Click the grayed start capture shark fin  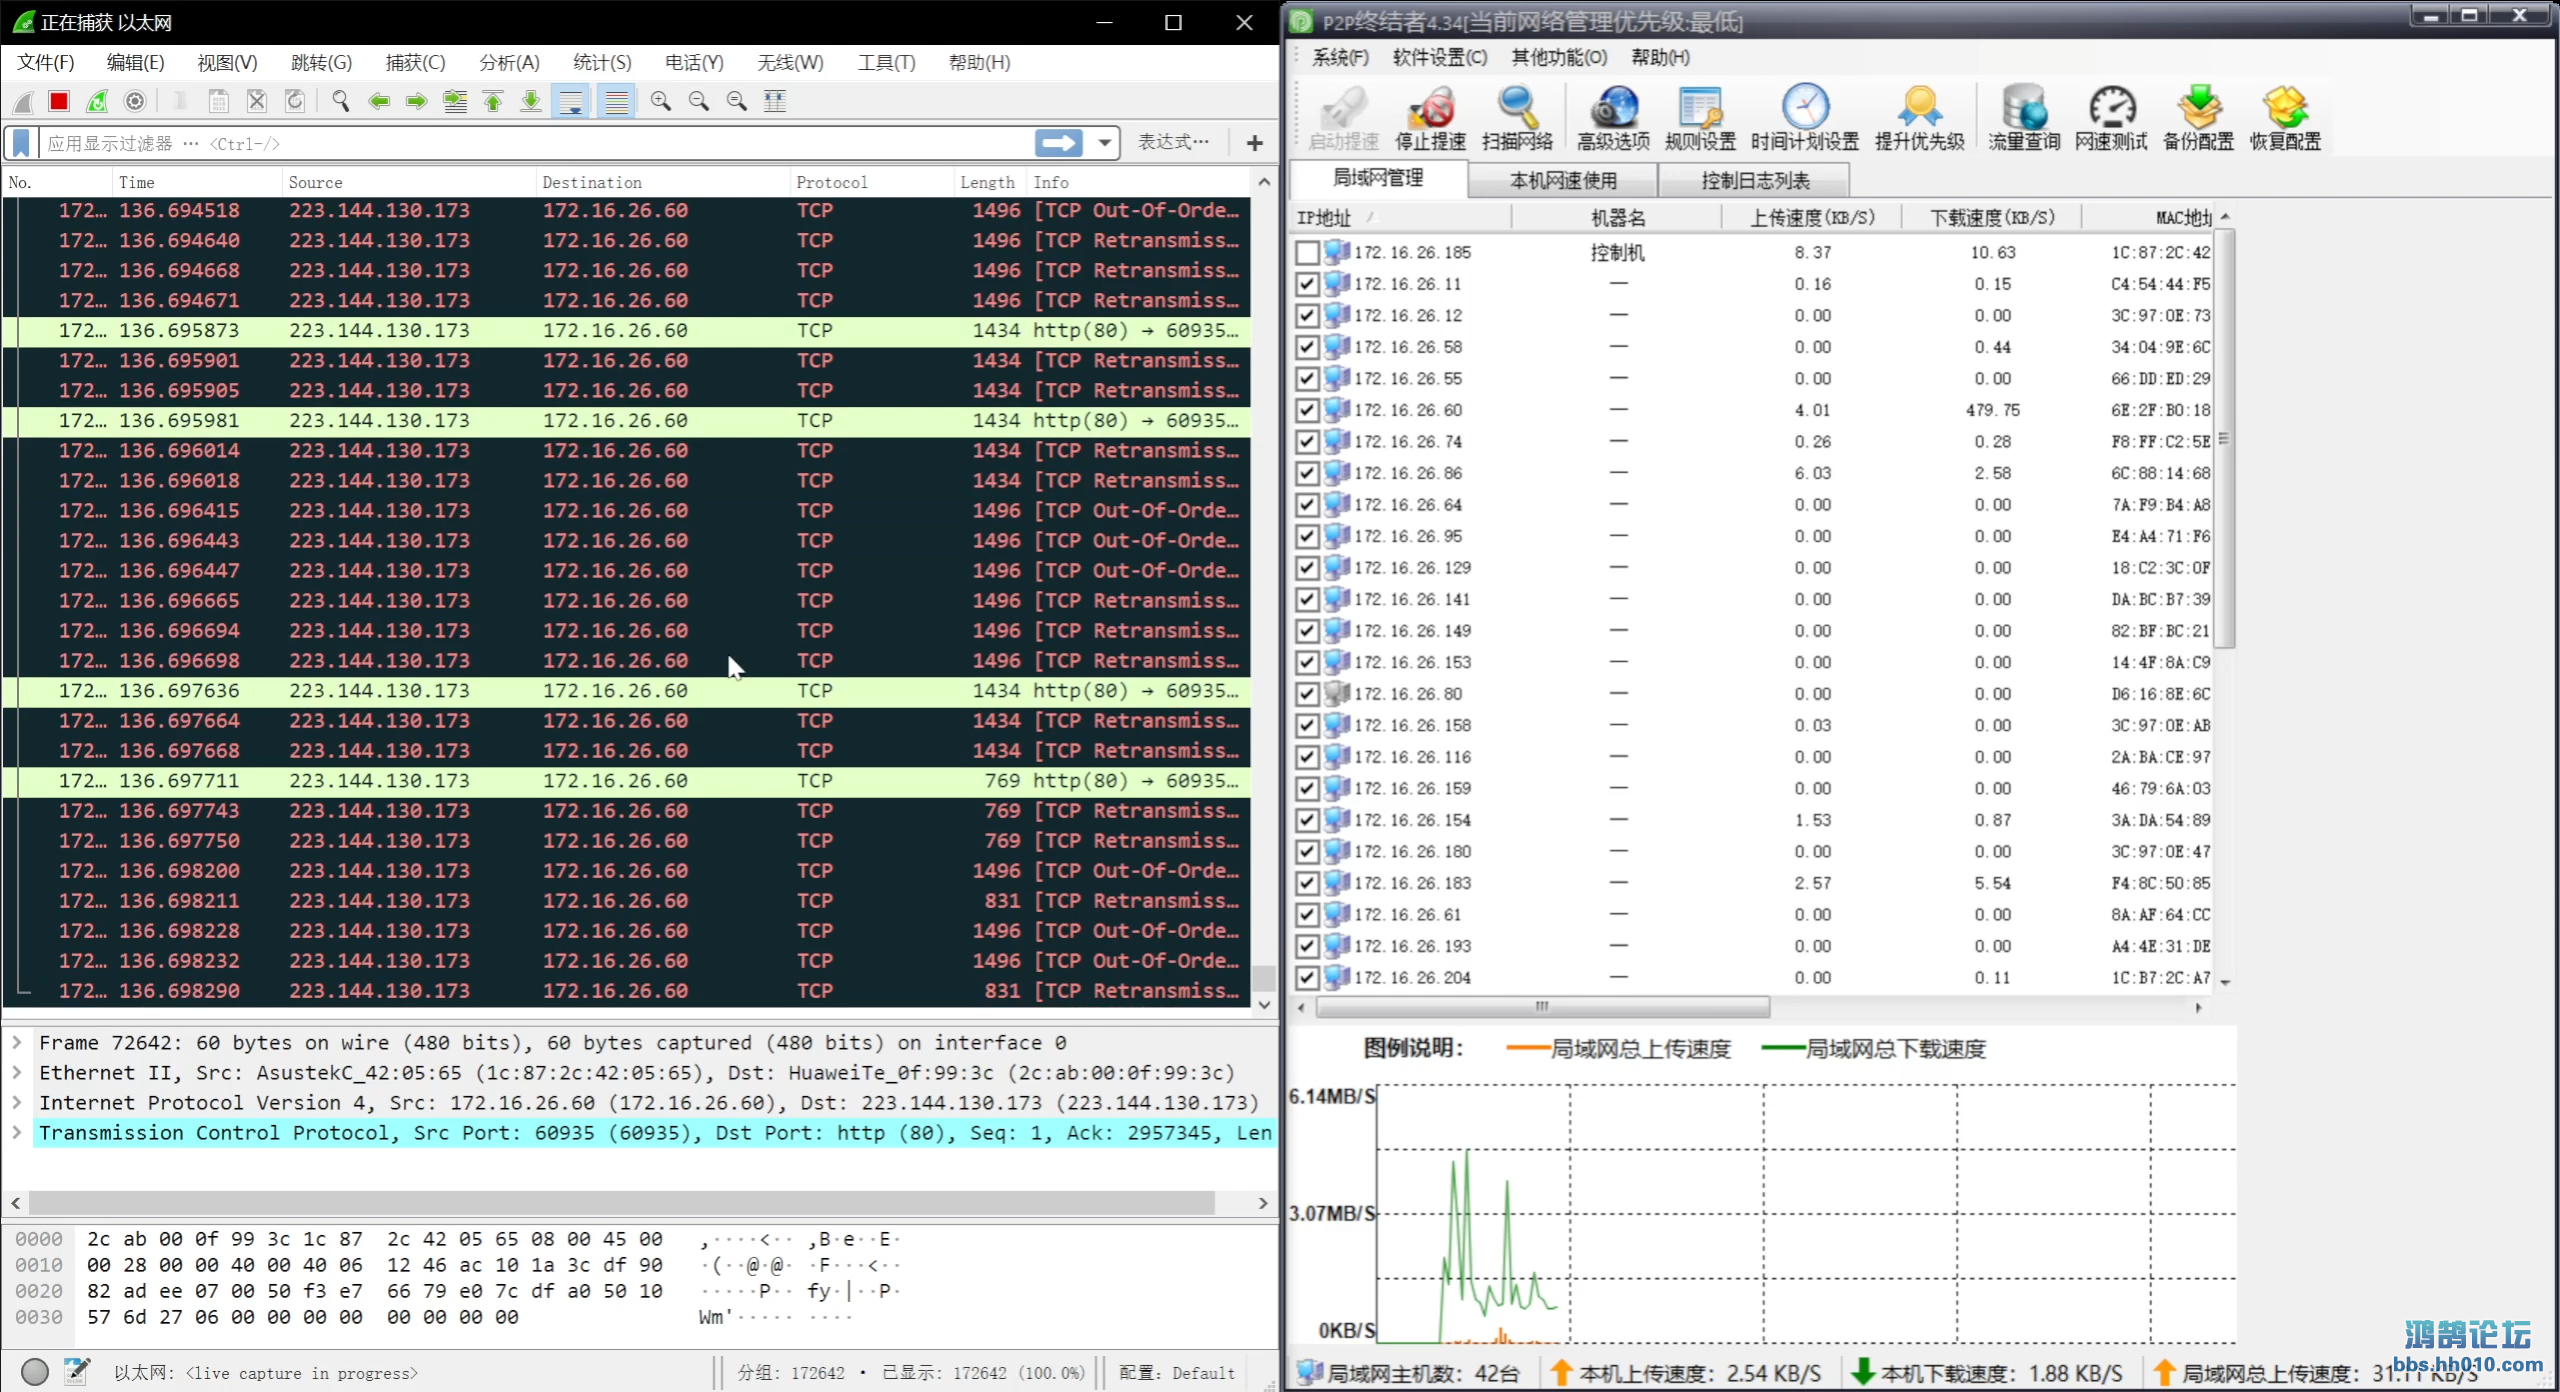pyautogui.click(x=23, y=101)
